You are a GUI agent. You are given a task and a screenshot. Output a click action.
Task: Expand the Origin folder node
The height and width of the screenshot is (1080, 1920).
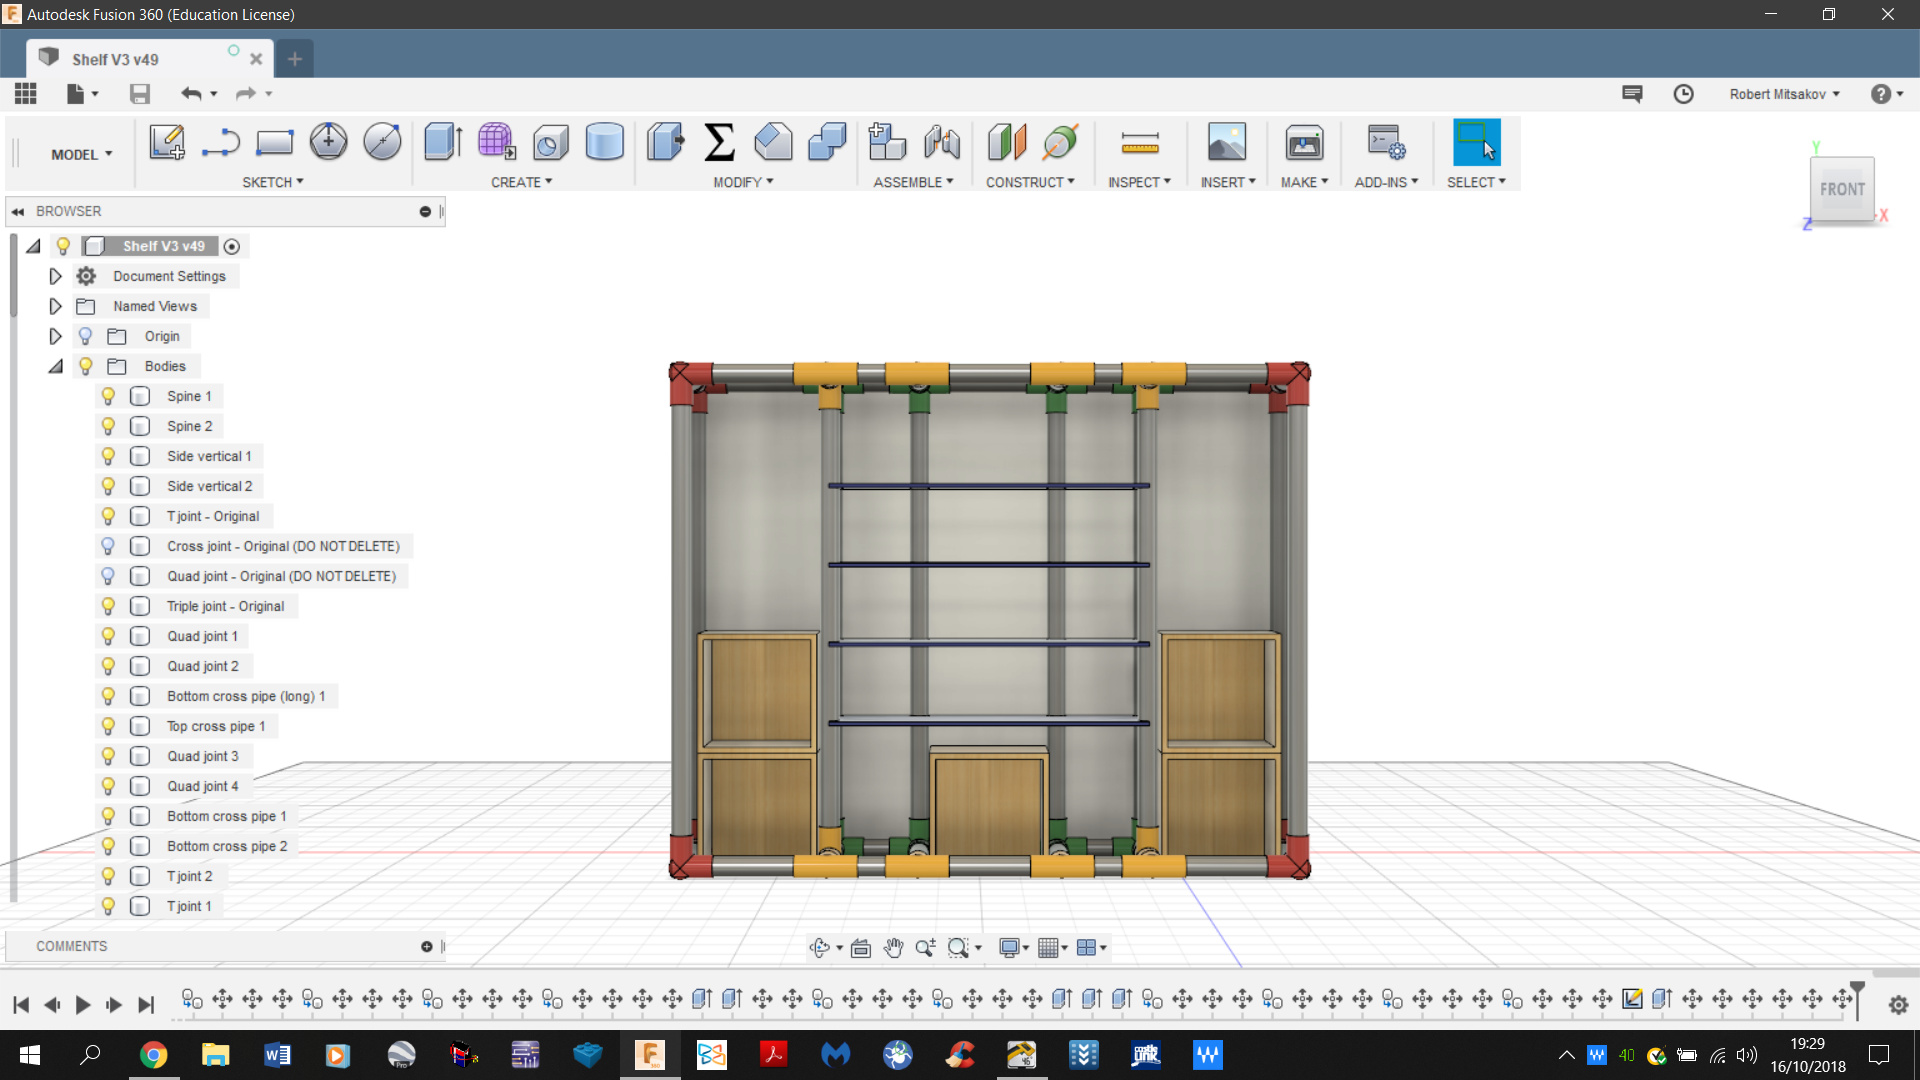point(56,336)
